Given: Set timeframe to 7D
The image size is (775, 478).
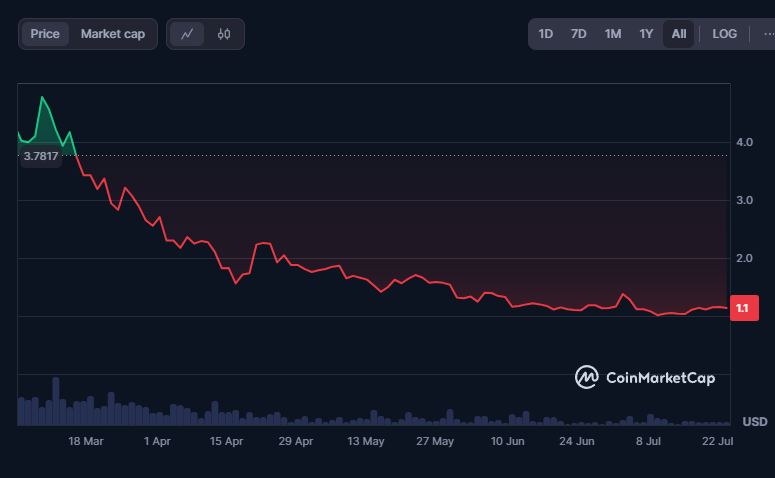Looking at the screenshot, I should click(x=578, y=34).
